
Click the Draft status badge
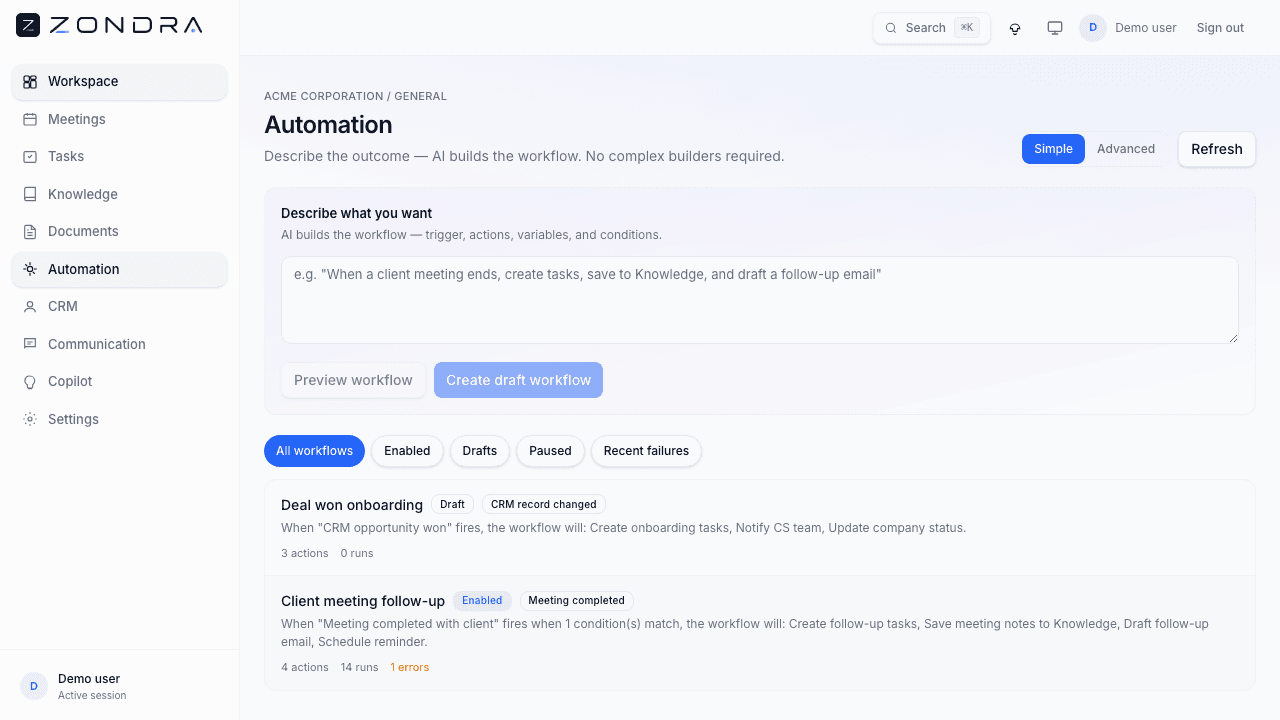click(452, 505)
